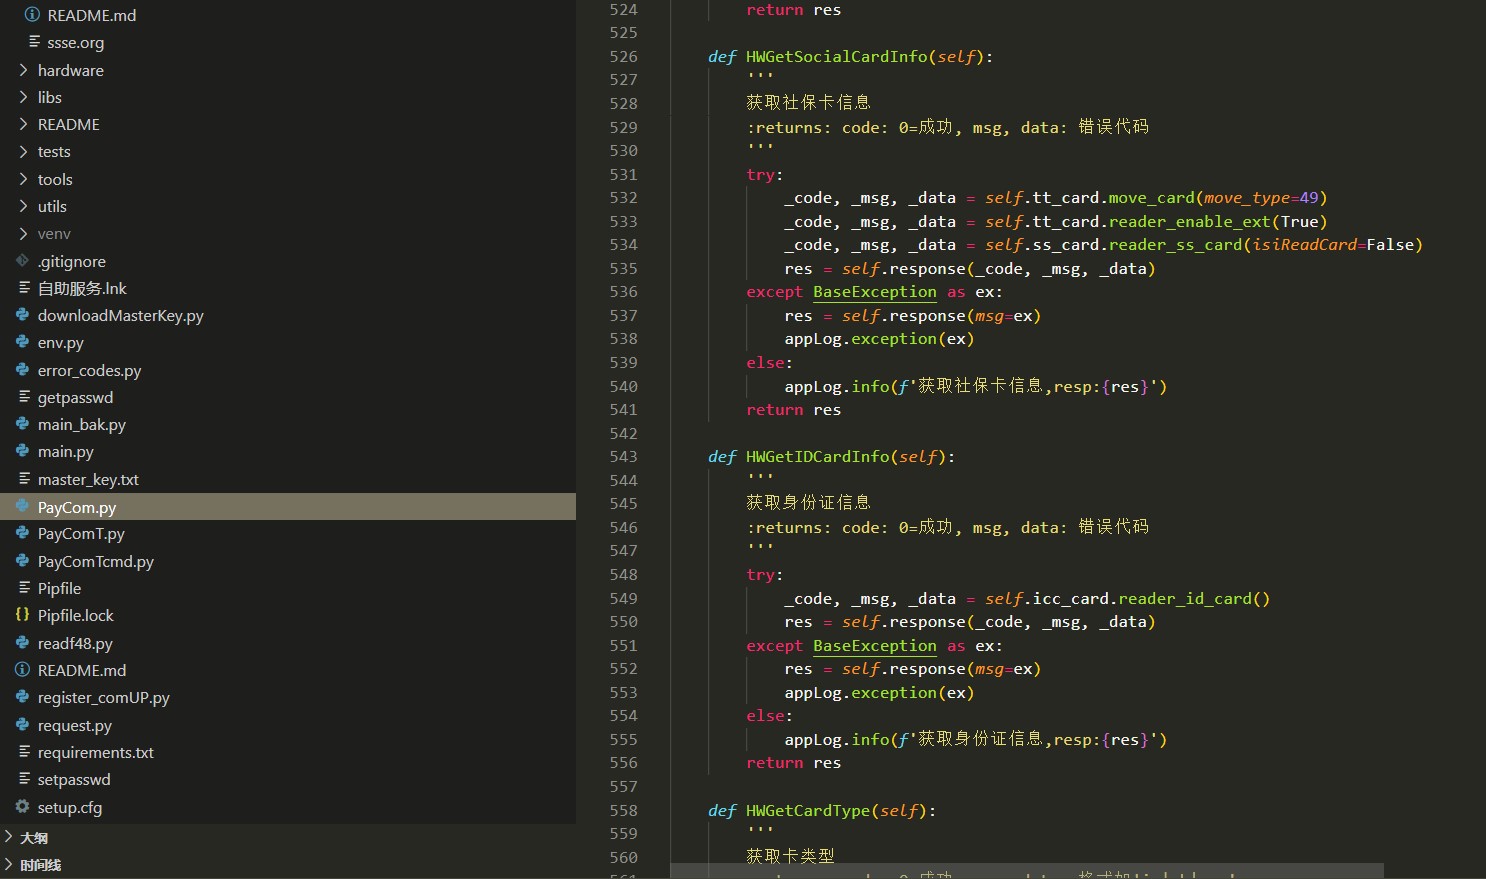Click line number 543 in gutter
The height and width of the screenshot is (879, 1486).
(x=623, y=456)
